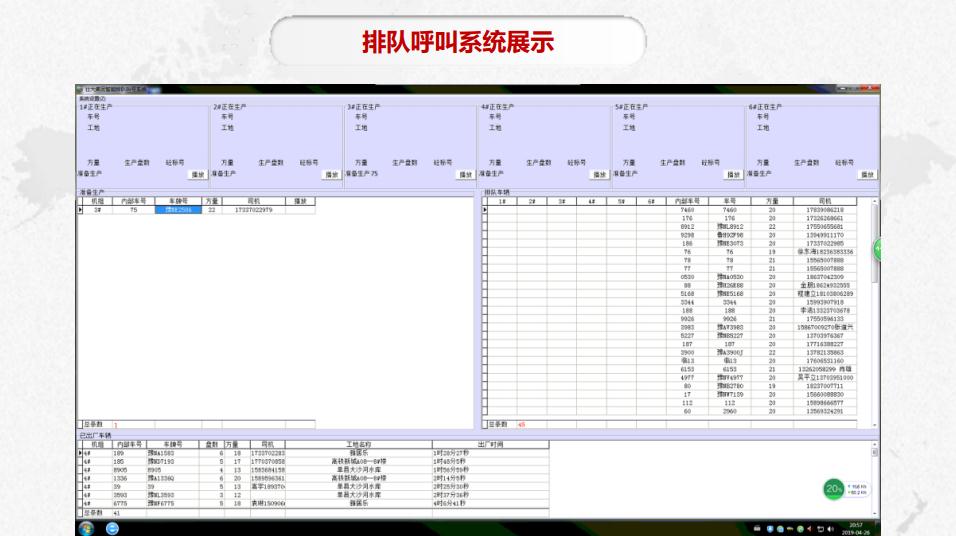Viewport: 956px width, 536px height.
Task: Click the 2# column header in 排队车辆
Action: (x=532, y=201)
